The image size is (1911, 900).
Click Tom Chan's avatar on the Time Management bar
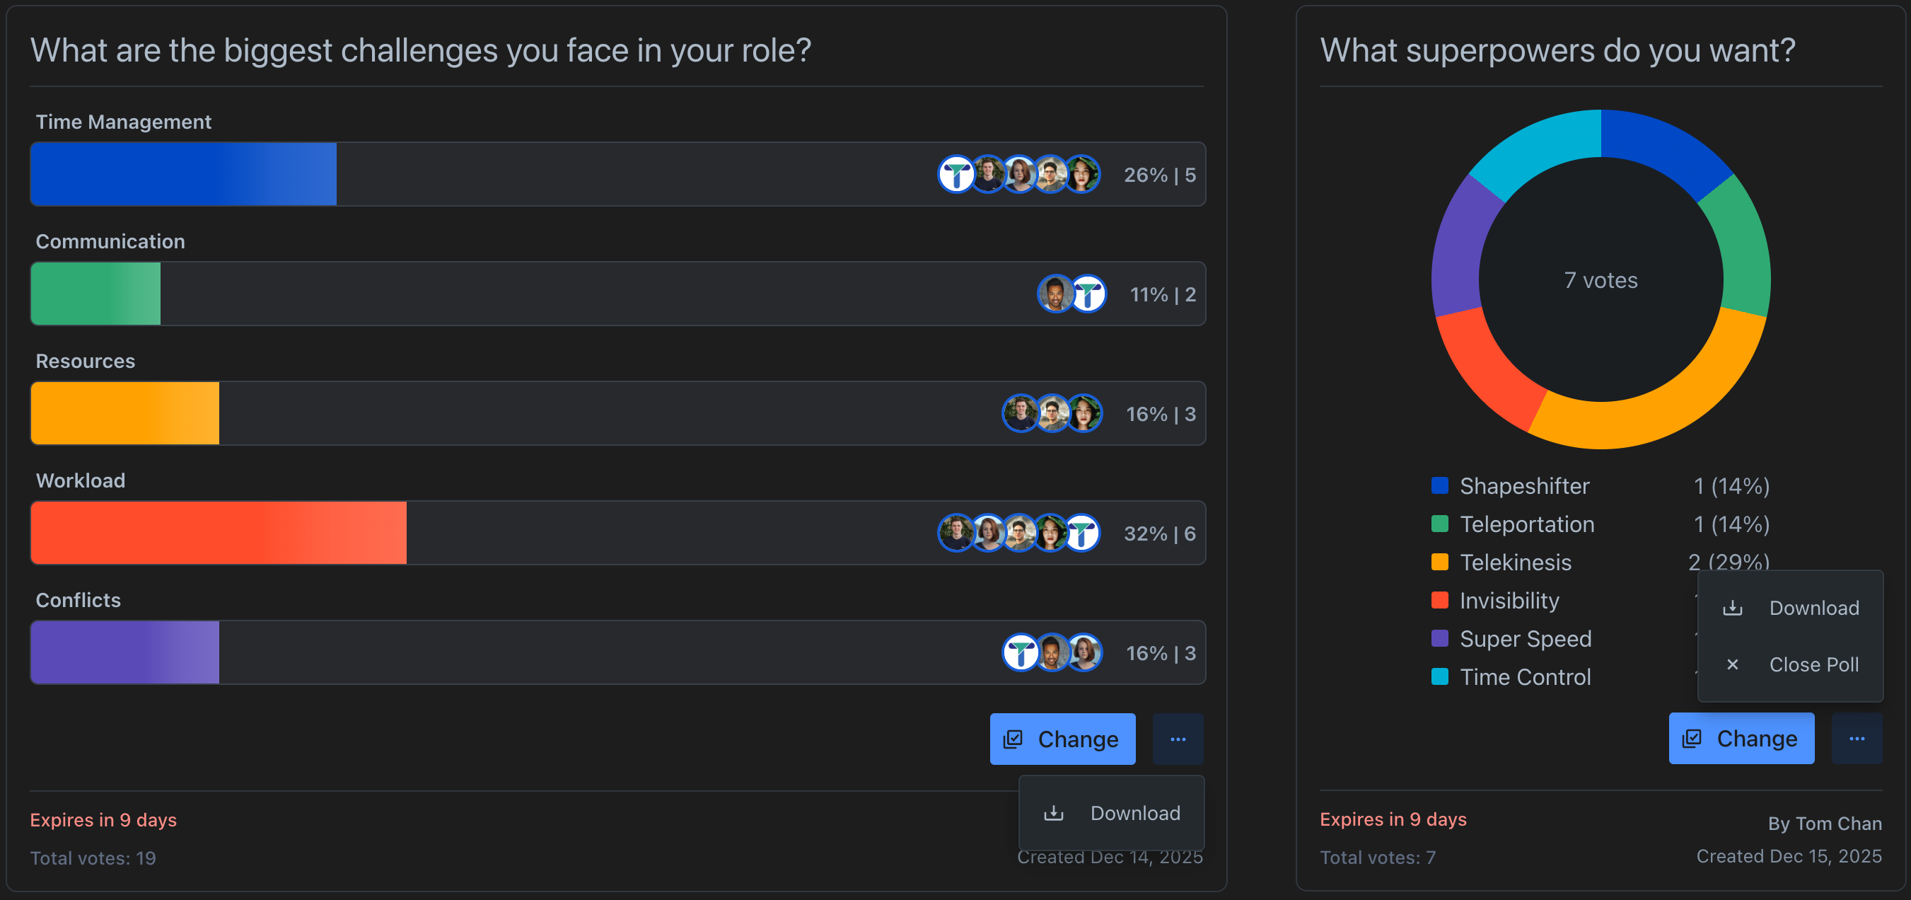957,174
